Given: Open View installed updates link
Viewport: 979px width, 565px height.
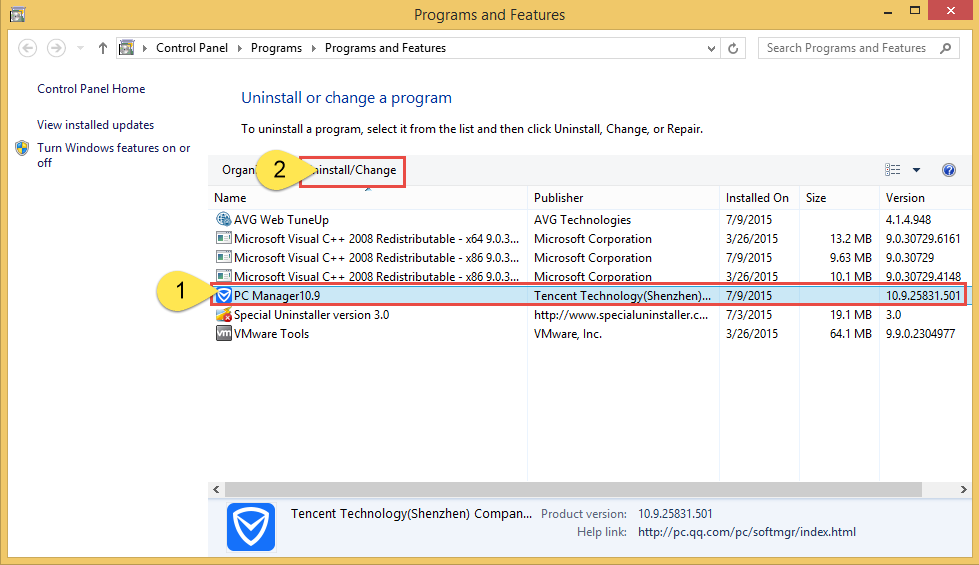Looking at the screenshot, I should pos(96,125).
